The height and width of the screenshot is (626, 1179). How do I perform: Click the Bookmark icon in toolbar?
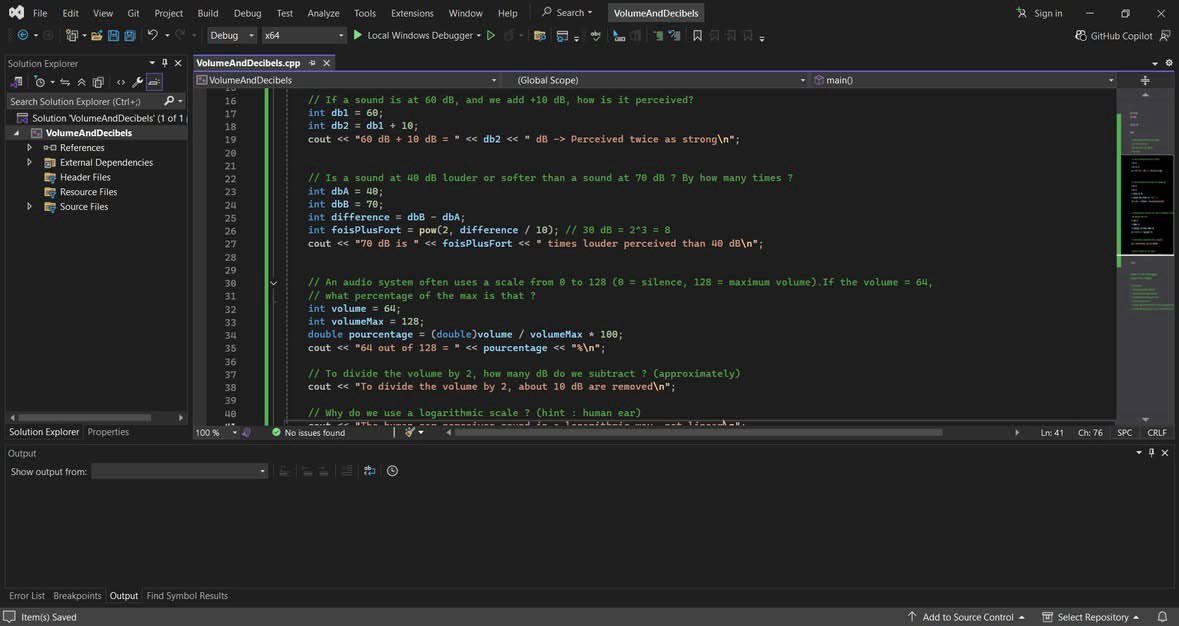click(697, 35)
